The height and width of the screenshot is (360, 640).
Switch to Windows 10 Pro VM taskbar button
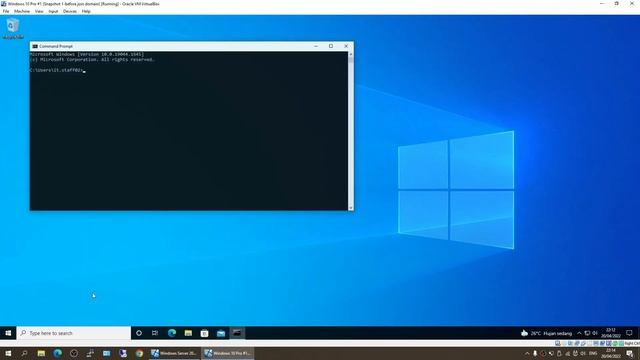(228, 353)
